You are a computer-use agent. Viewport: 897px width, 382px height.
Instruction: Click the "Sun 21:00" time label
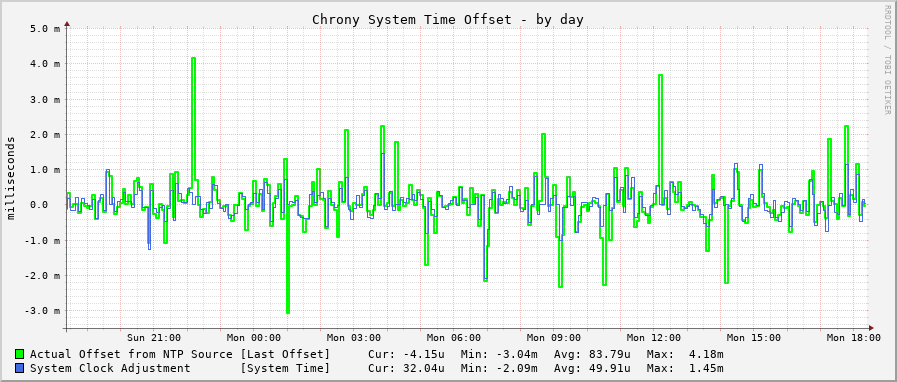tap(154, 338)
